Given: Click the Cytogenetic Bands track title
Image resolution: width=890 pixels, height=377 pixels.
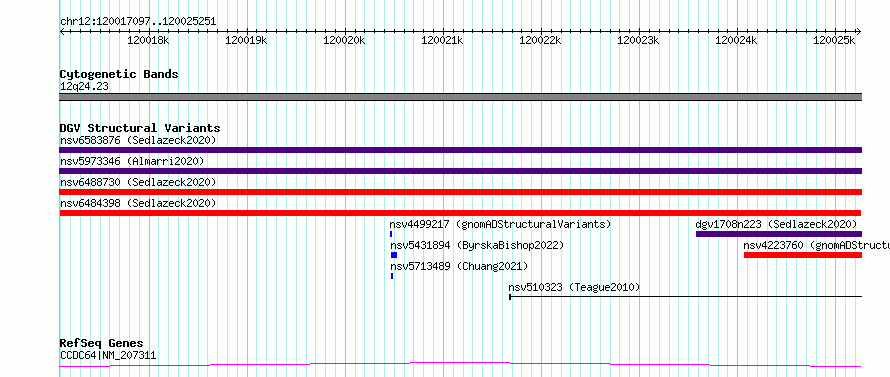Looking at the screenshot, I should [x=119, y=74].
